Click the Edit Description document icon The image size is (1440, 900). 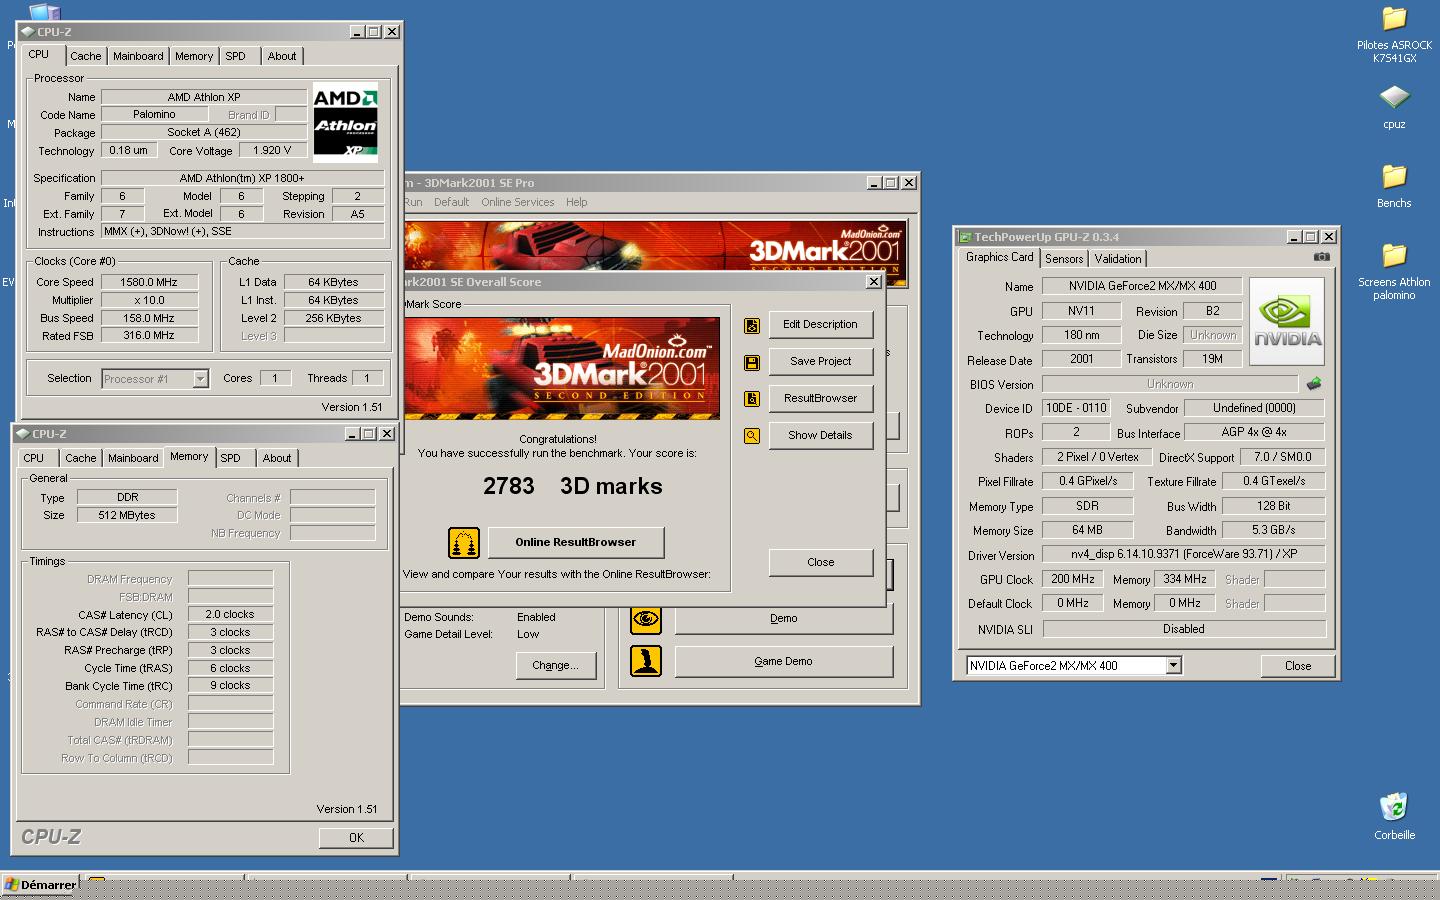[x=752, y=325]
